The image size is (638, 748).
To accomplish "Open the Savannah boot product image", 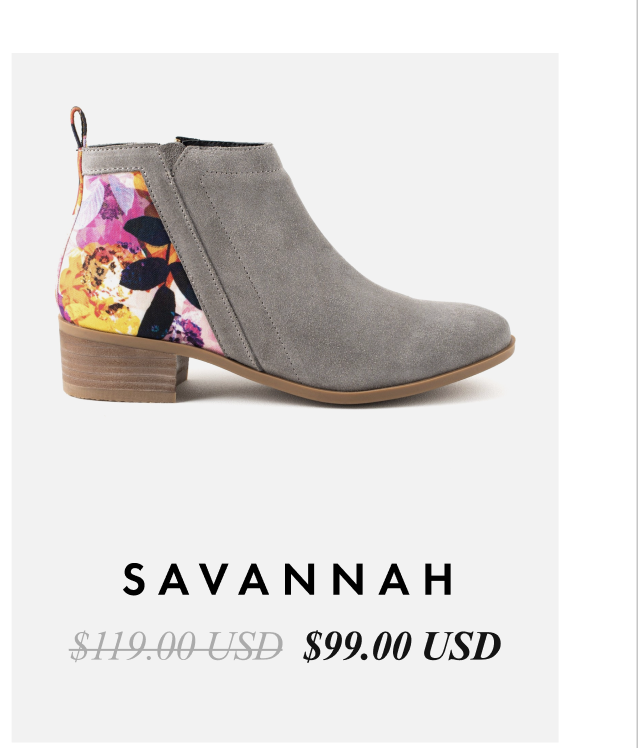I will [286, 255].
